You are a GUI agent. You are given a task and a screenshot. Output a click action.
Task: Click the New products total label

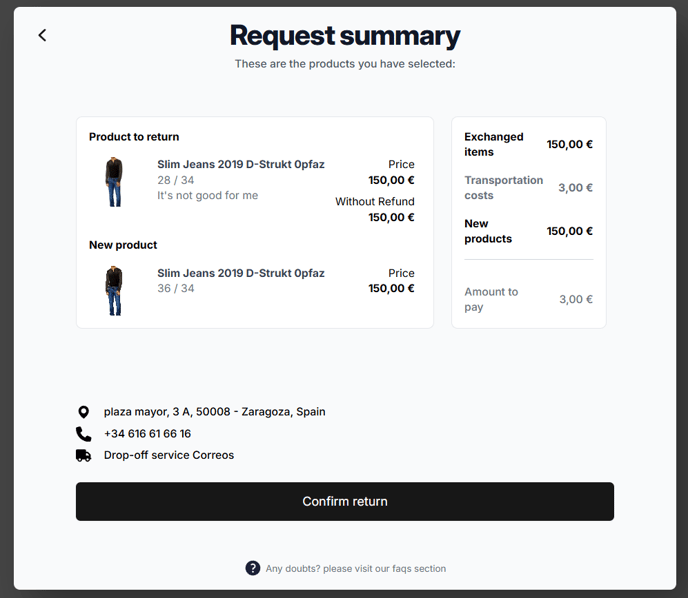click(488, 231)
